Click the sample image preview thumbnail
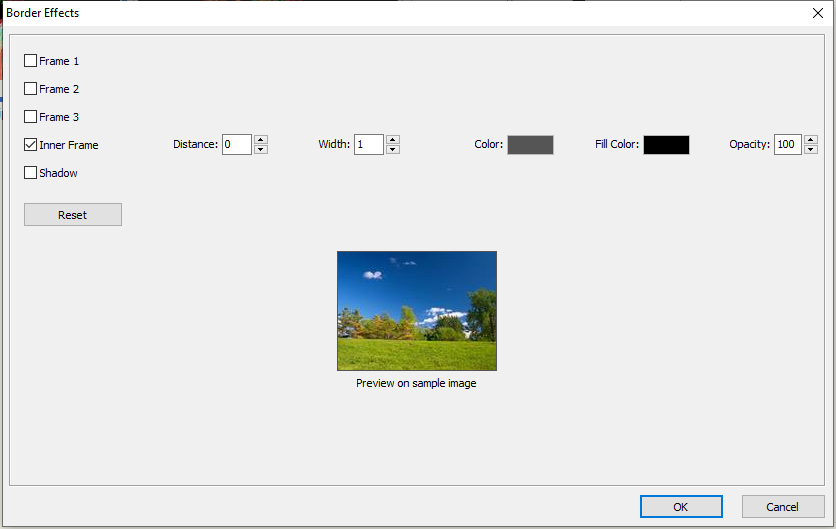Screen dimensions: 836x529 point(417,311)
